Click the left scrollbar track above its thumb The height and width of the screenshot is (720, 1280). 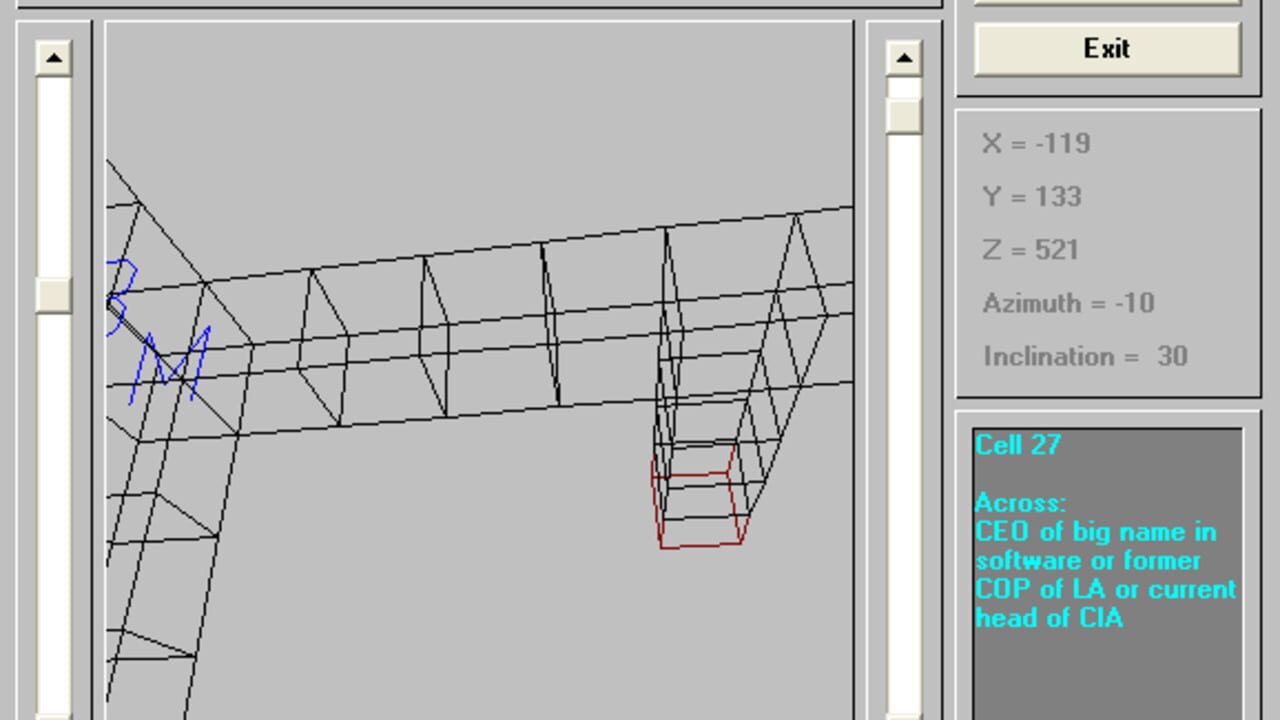(54, 176)
